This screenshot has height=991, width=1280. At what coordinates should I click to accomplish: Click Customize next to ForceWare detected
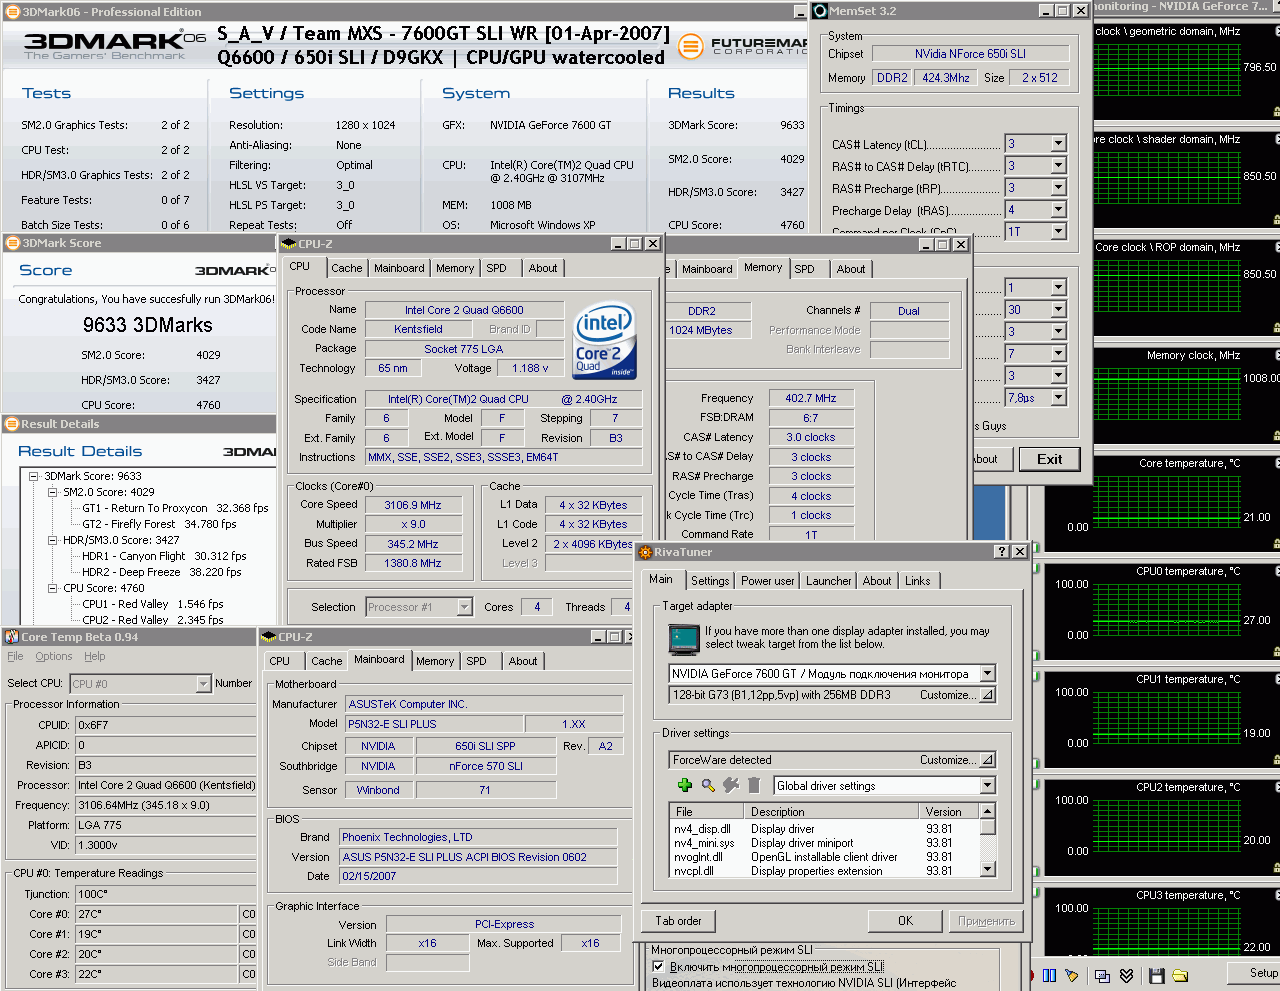tap(956, 760)
